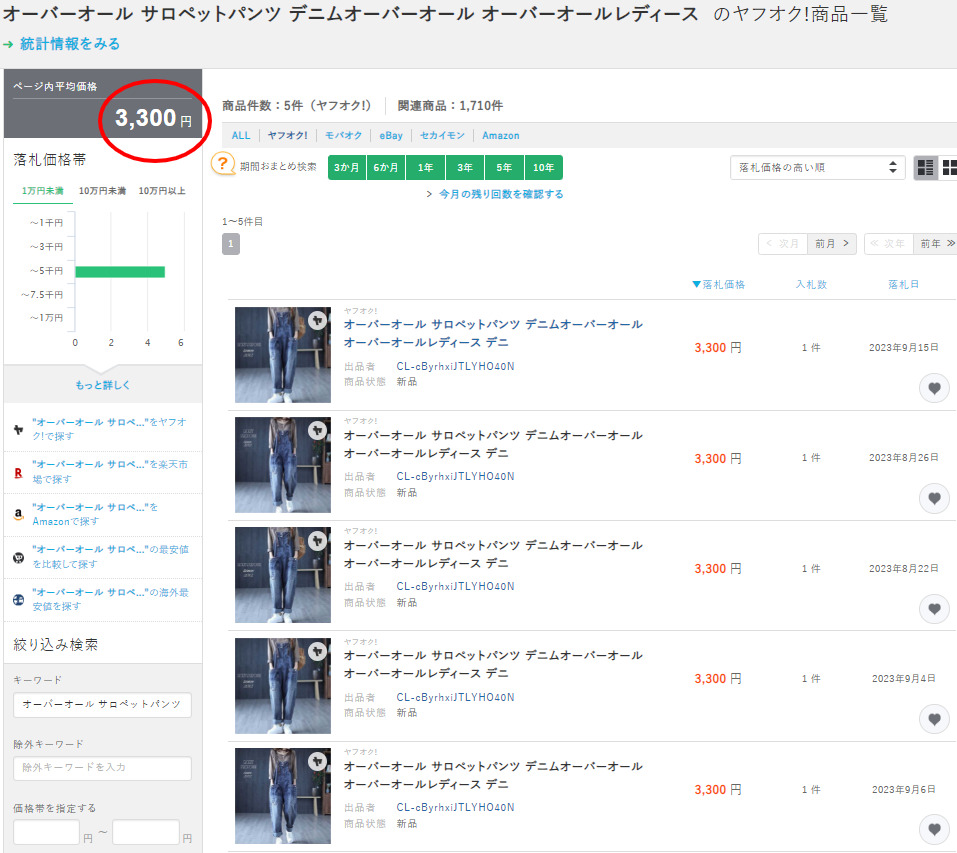957x853 pixels.
Task: Select the eBay source tab
Action: (x=390, y=135)
